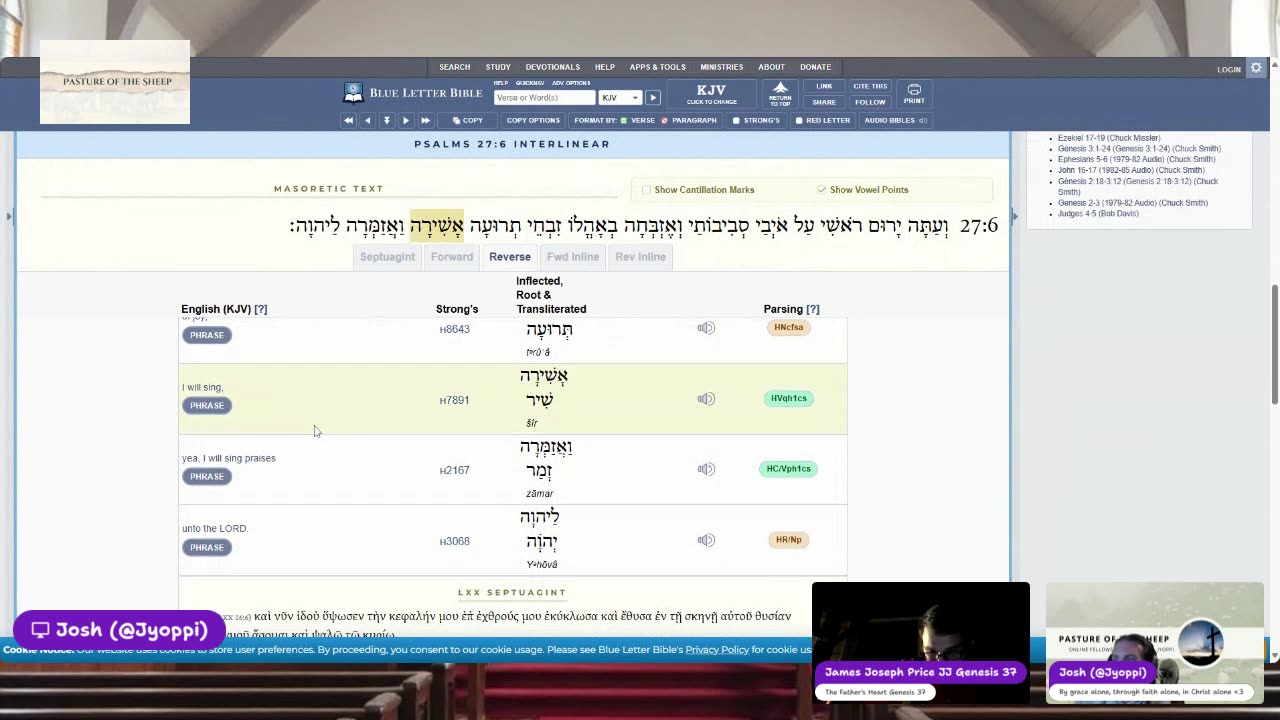Switch to the Forward tab
Viewport: 1280px width, 720px height.
[x=452, y=257]
